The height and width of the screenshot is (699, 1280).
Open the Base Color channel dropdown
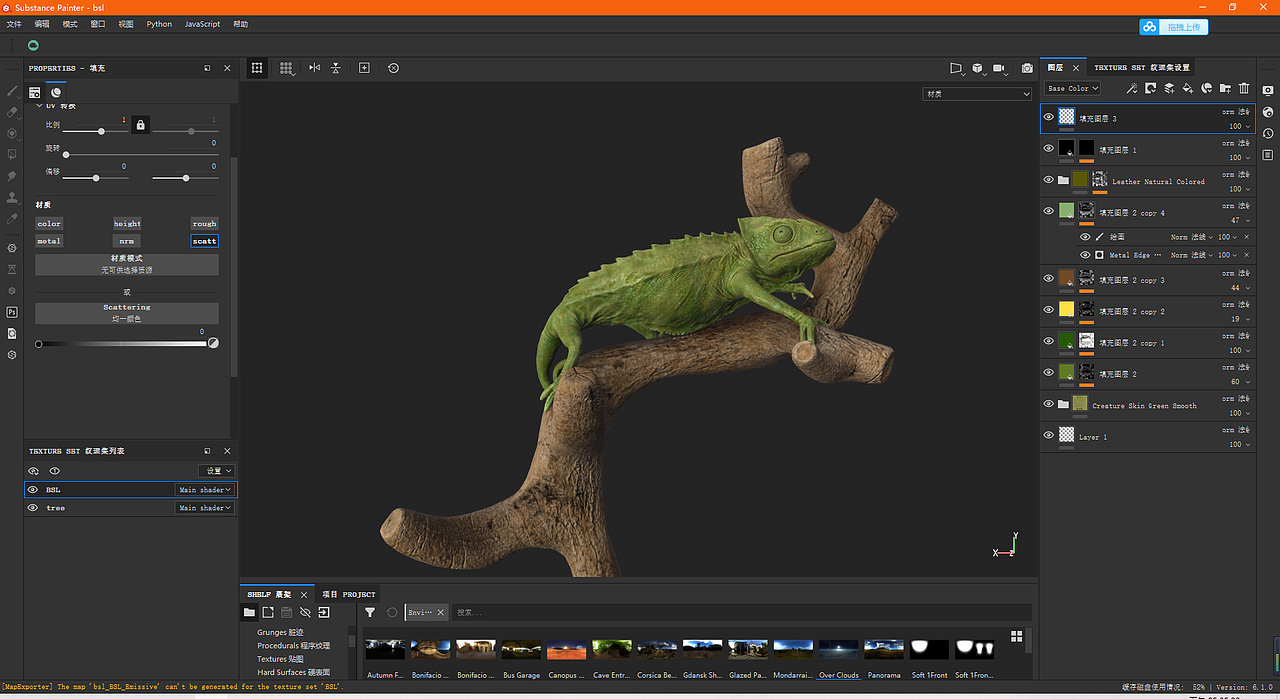(1073, 88)
